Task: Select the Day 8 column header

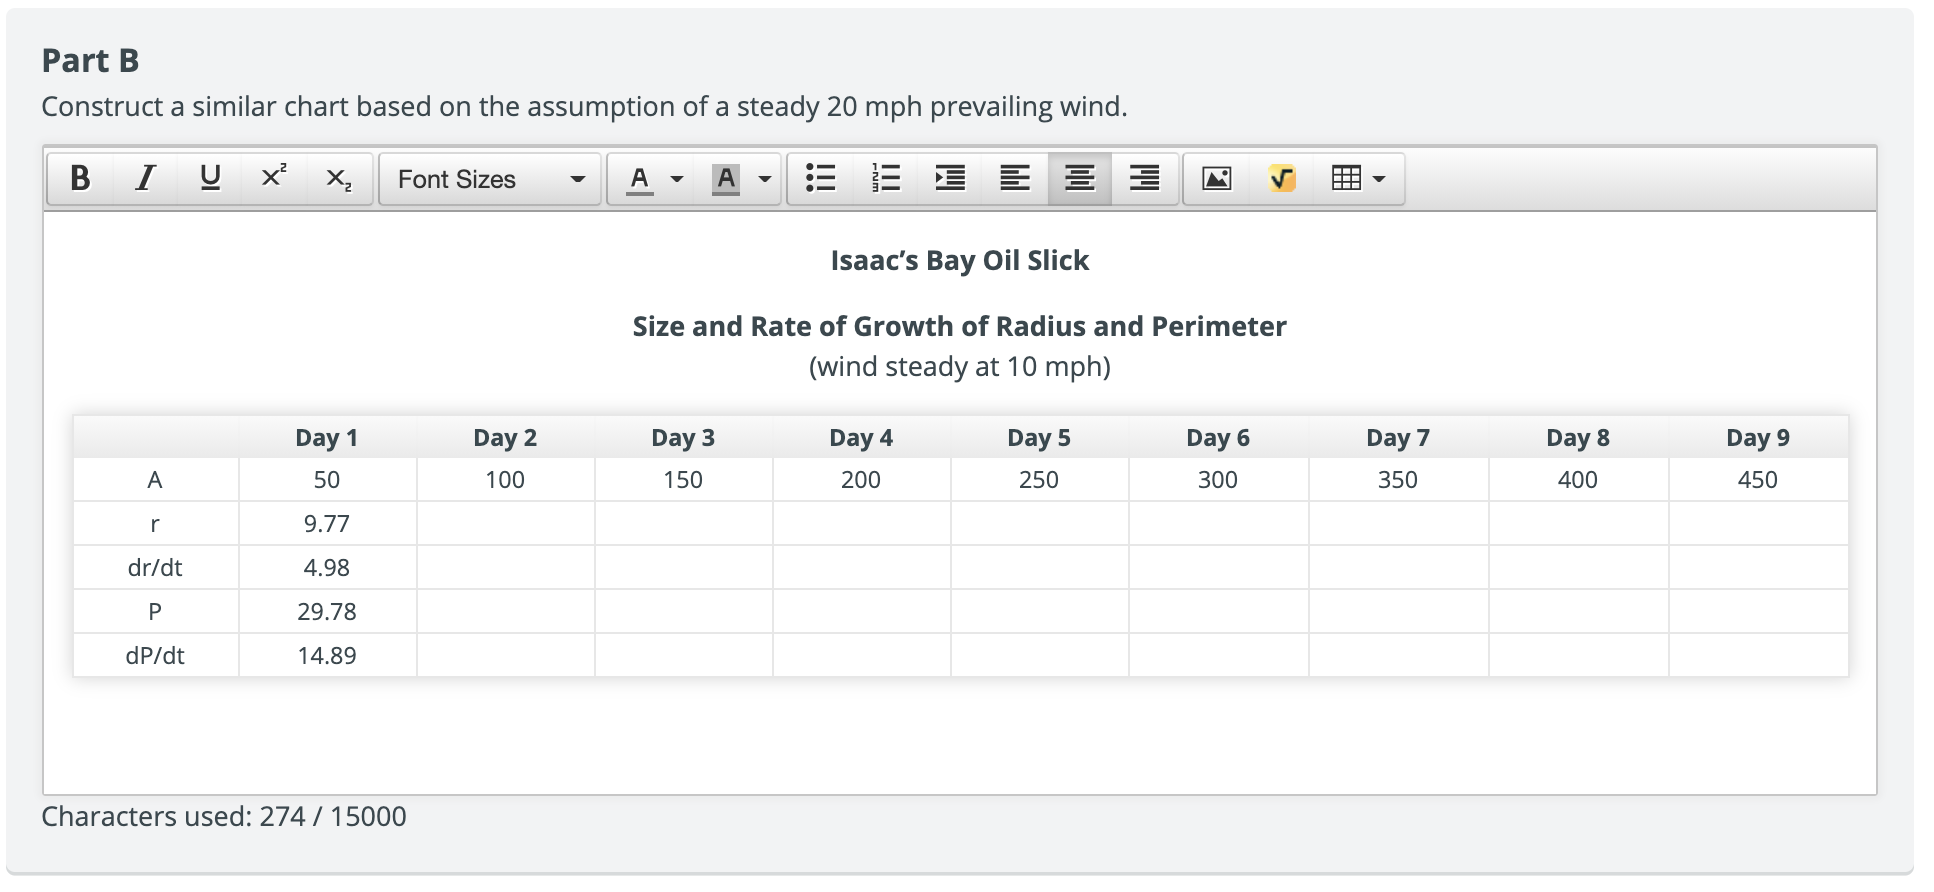Action: [x=1578, y=437]
